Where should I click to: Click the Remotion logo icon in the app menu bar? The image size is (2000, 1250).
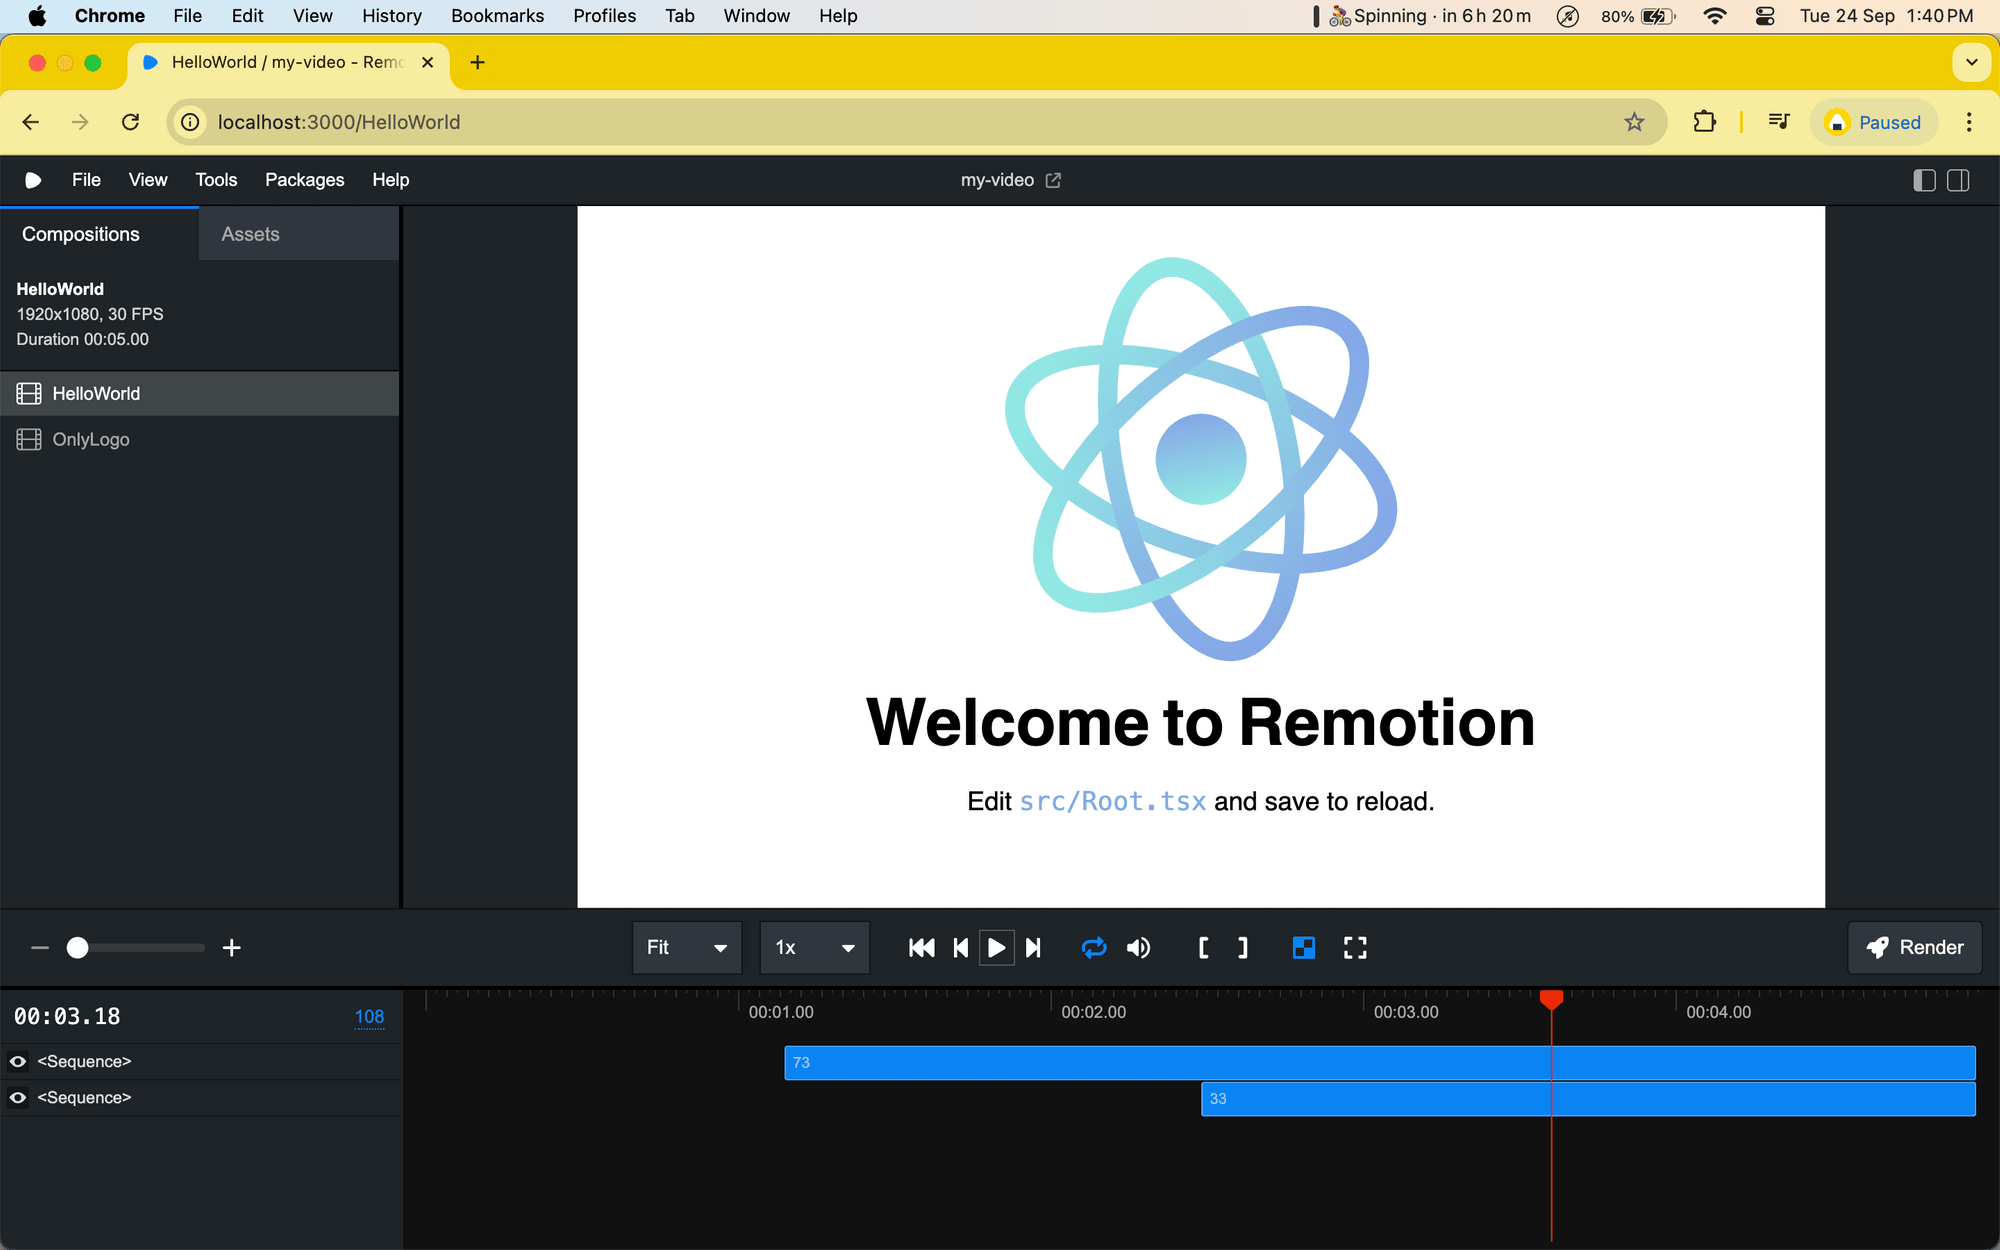32,180
